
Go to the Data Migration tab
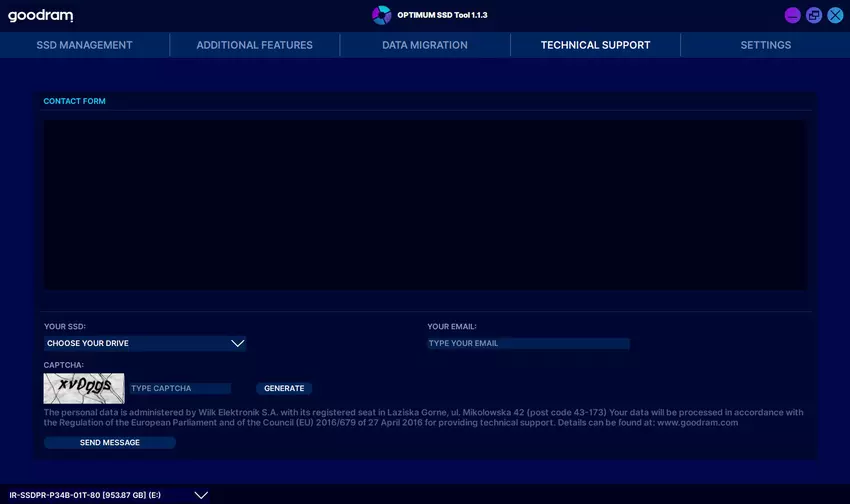point(424,45)
